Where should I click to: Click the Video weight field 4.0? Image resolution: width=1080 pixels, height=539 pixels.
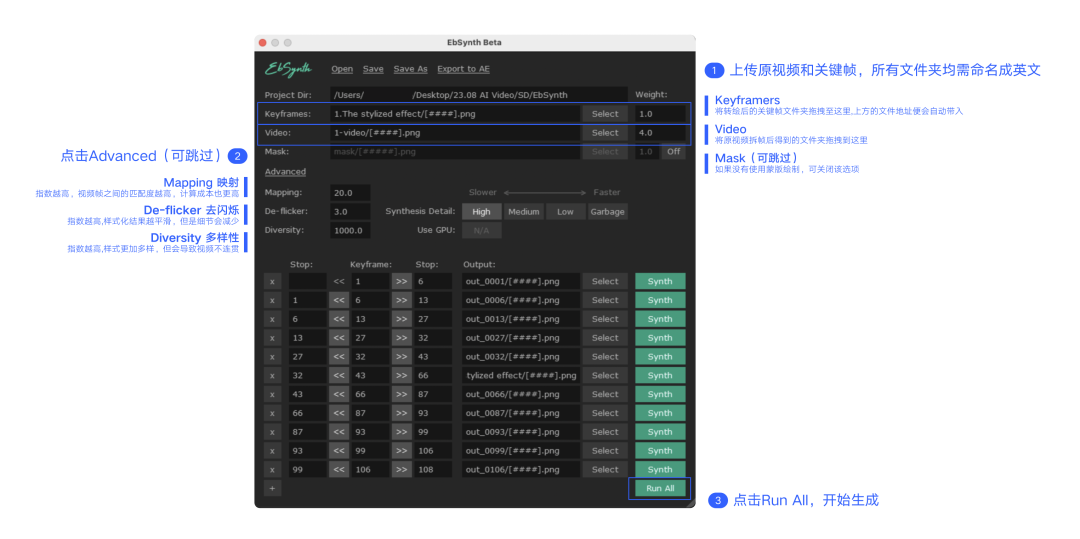(x=660, y=133)
